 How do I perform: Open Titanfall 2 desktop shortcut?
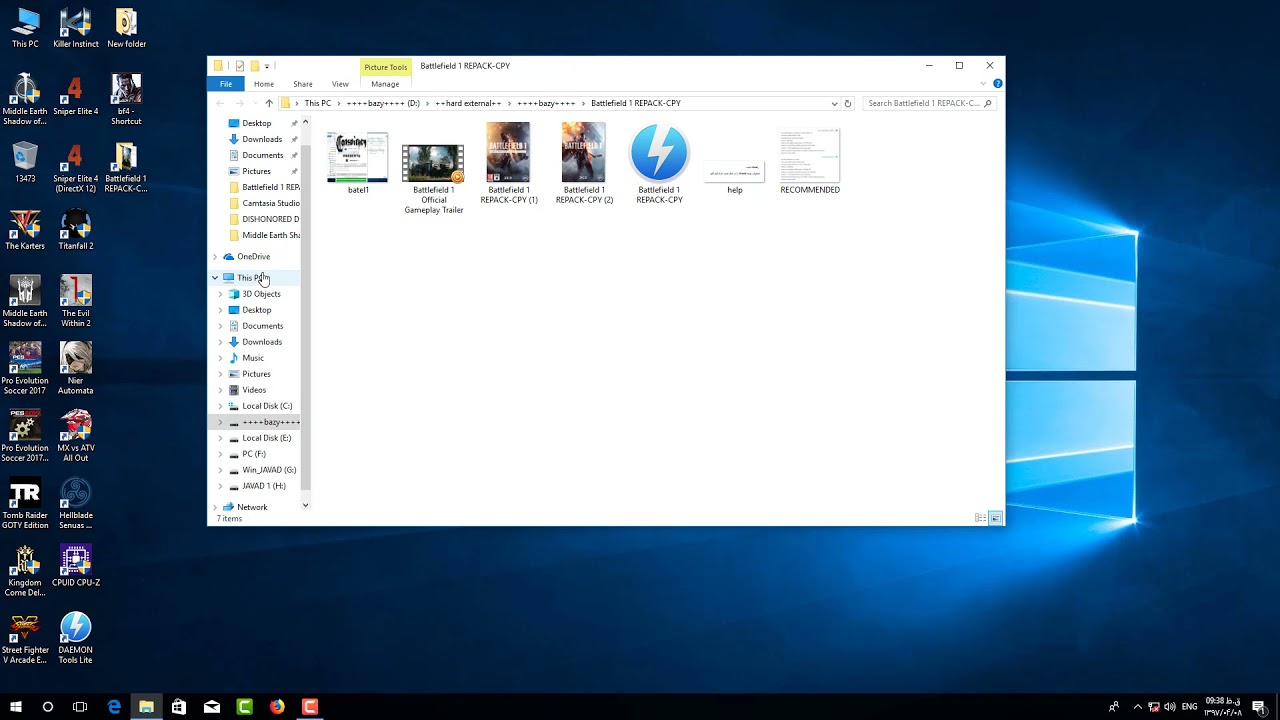pyautogui.click(x=75, y=229)
